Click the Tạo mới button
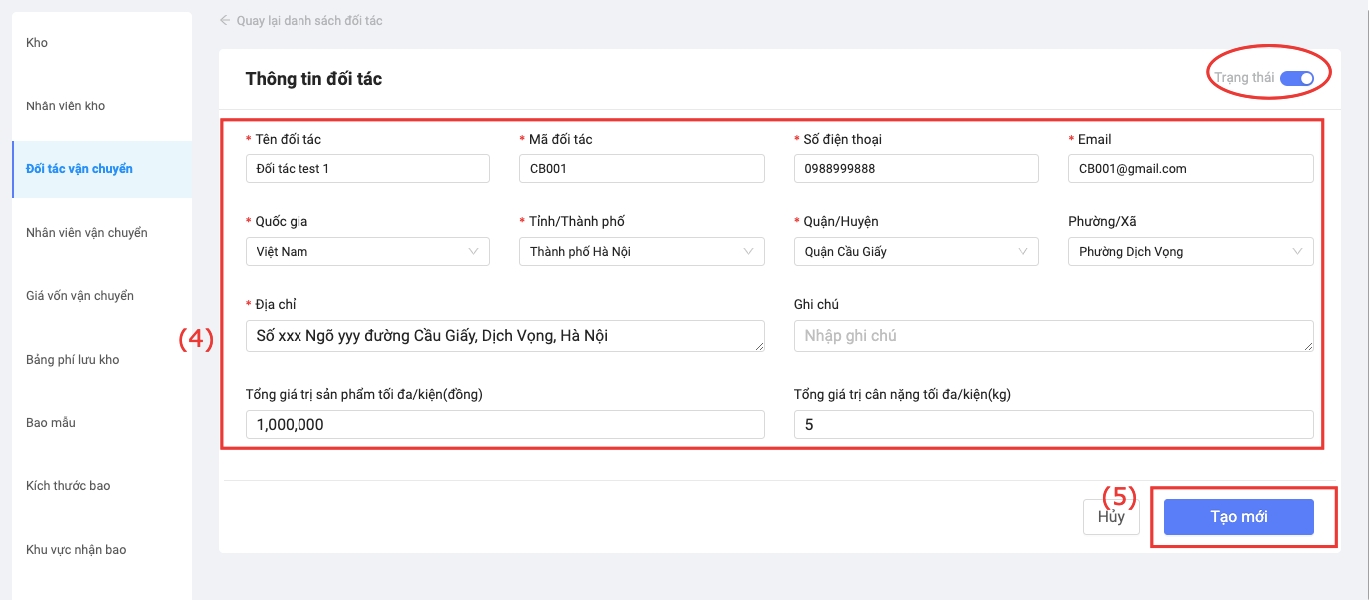This screenshot has width=1369, height=600. click(1238, 517)
